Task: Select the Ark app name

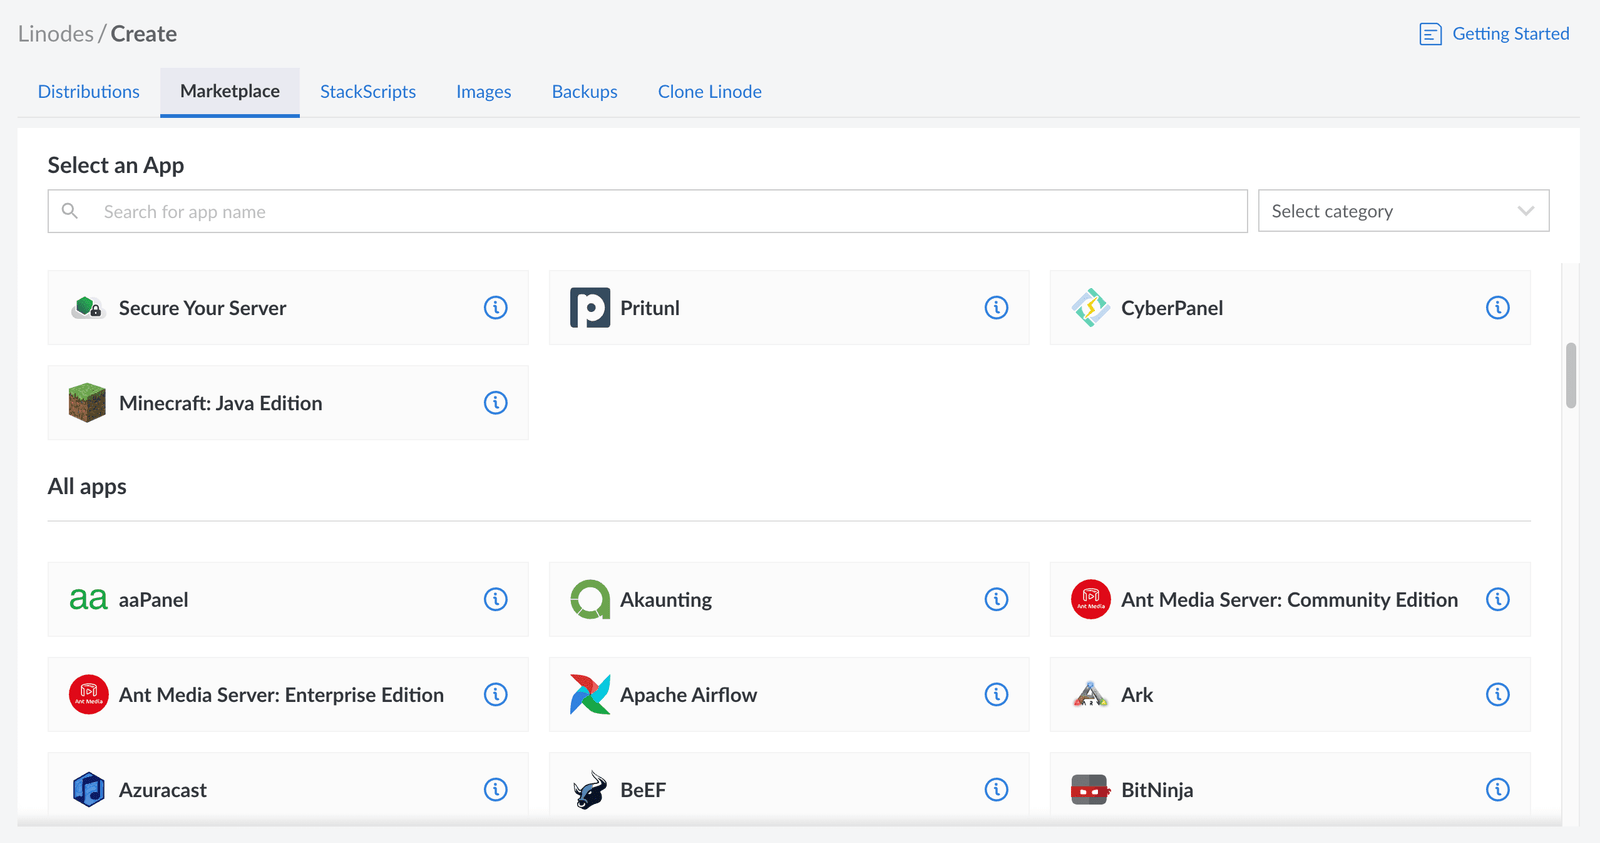Action: (x=1137, y=695)
